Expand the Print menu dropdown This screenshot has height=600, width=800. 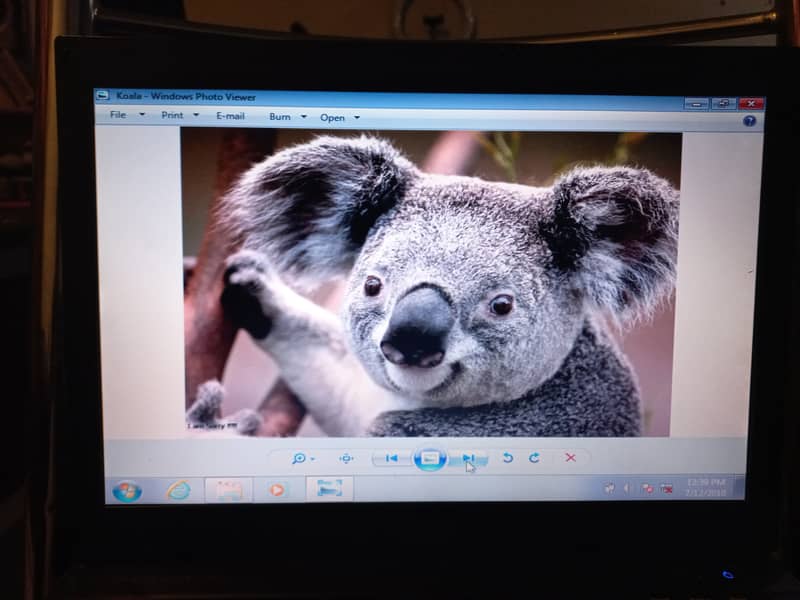click(x=180, y=115)
